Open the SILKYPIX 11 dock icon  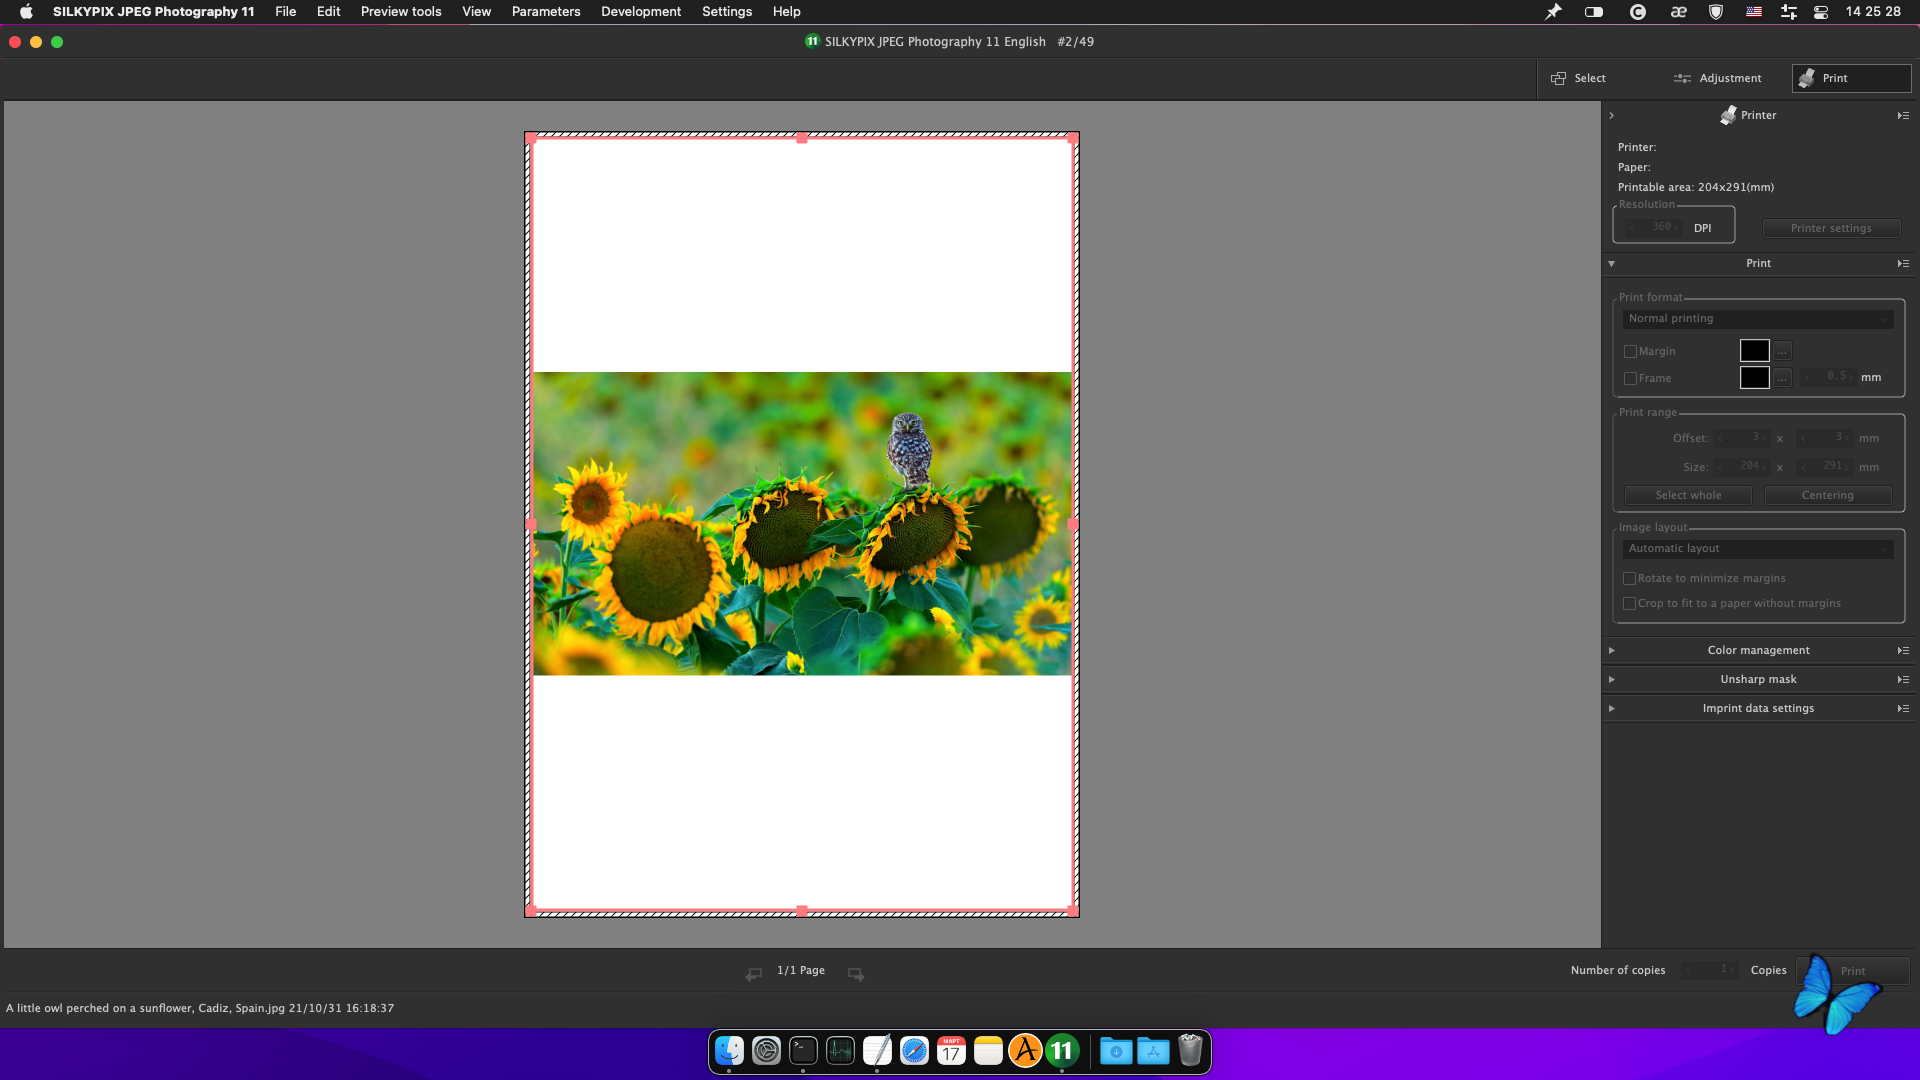(x=1062, y=1050)
